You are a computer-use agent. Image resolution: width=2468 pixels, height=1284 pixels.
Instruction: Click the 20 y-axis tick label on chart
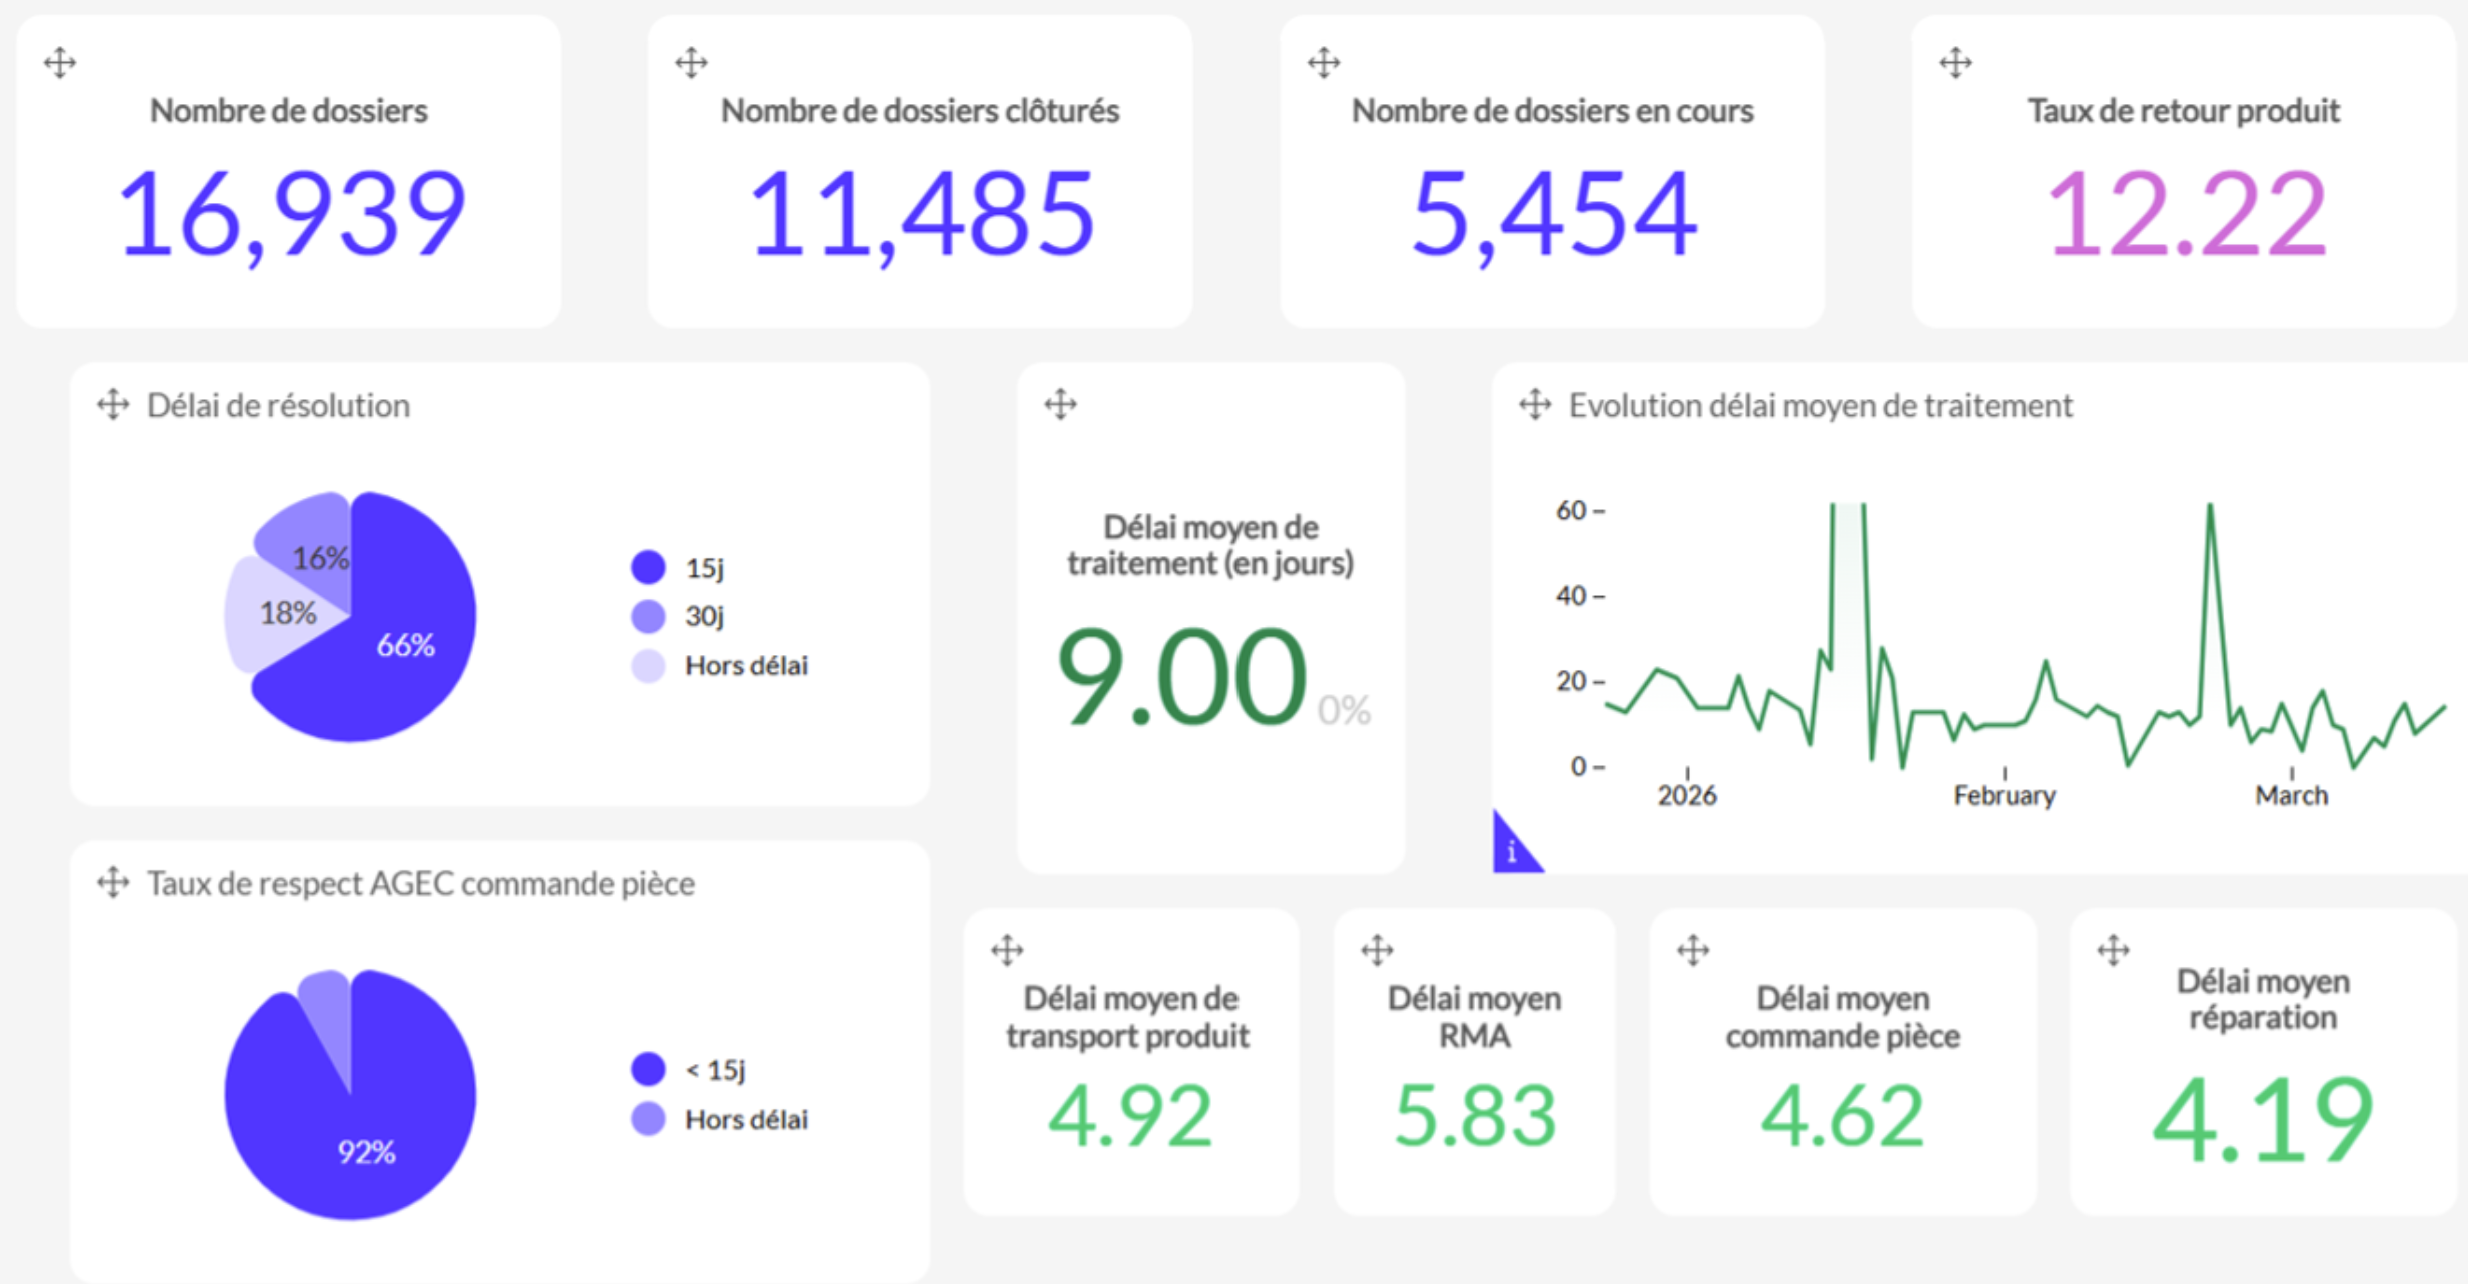pos(1571,681)
